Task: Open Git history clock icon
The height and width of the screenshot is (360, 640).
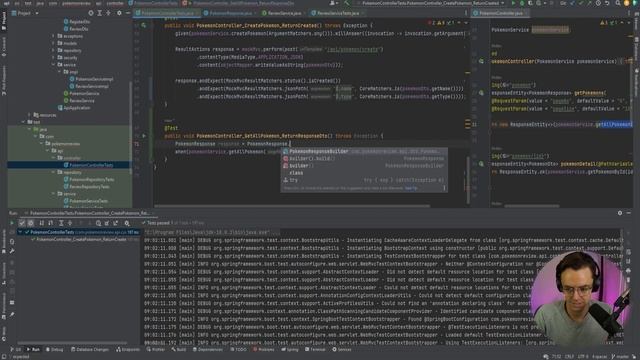Action: [x=598, y=3]
